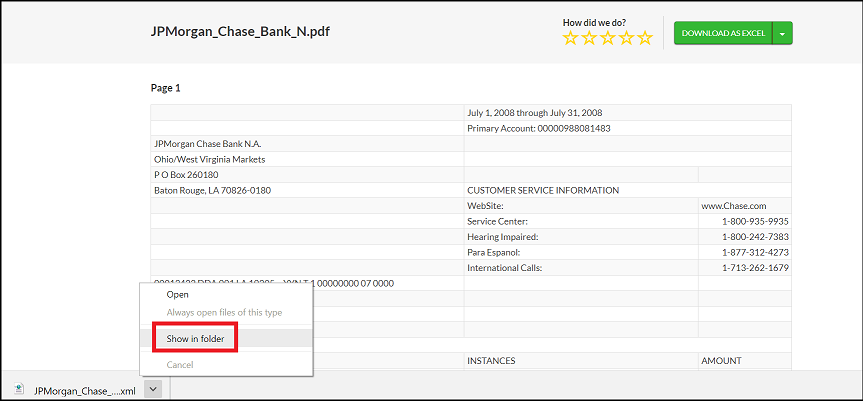Select Open in the context menu
Screen dimensions: 863x401
(177, 295)
